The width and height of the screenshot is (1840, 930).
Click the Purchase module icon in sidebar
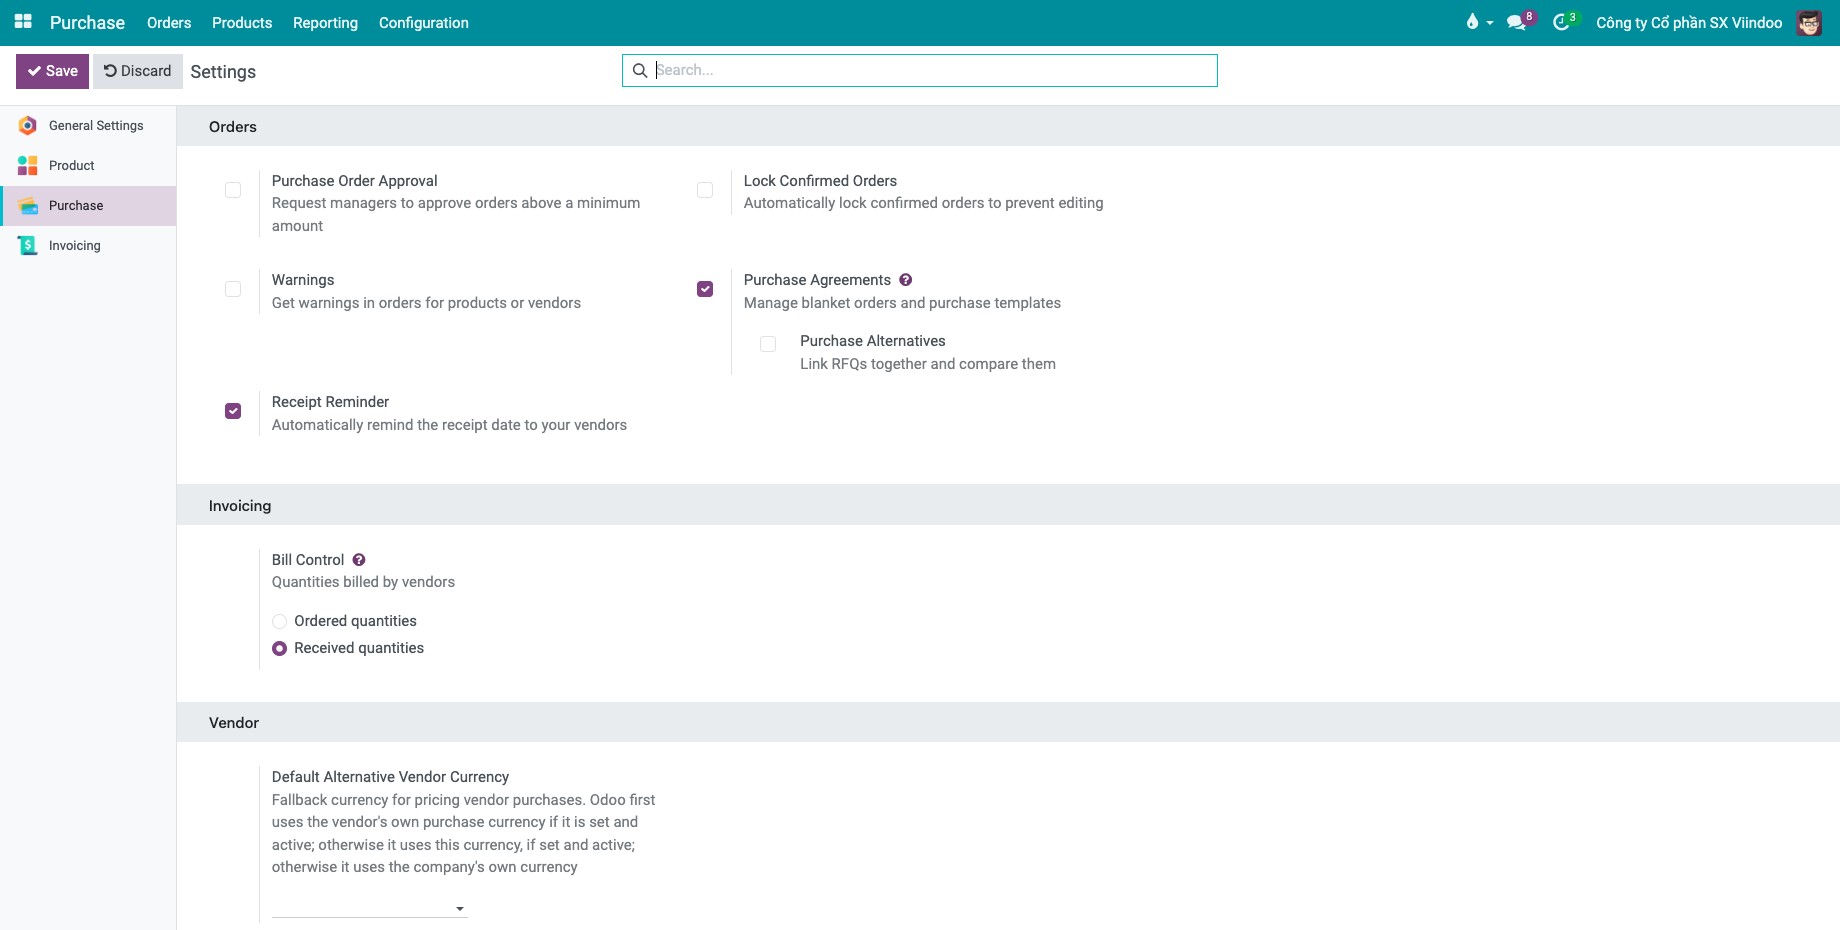click(28, 206)
